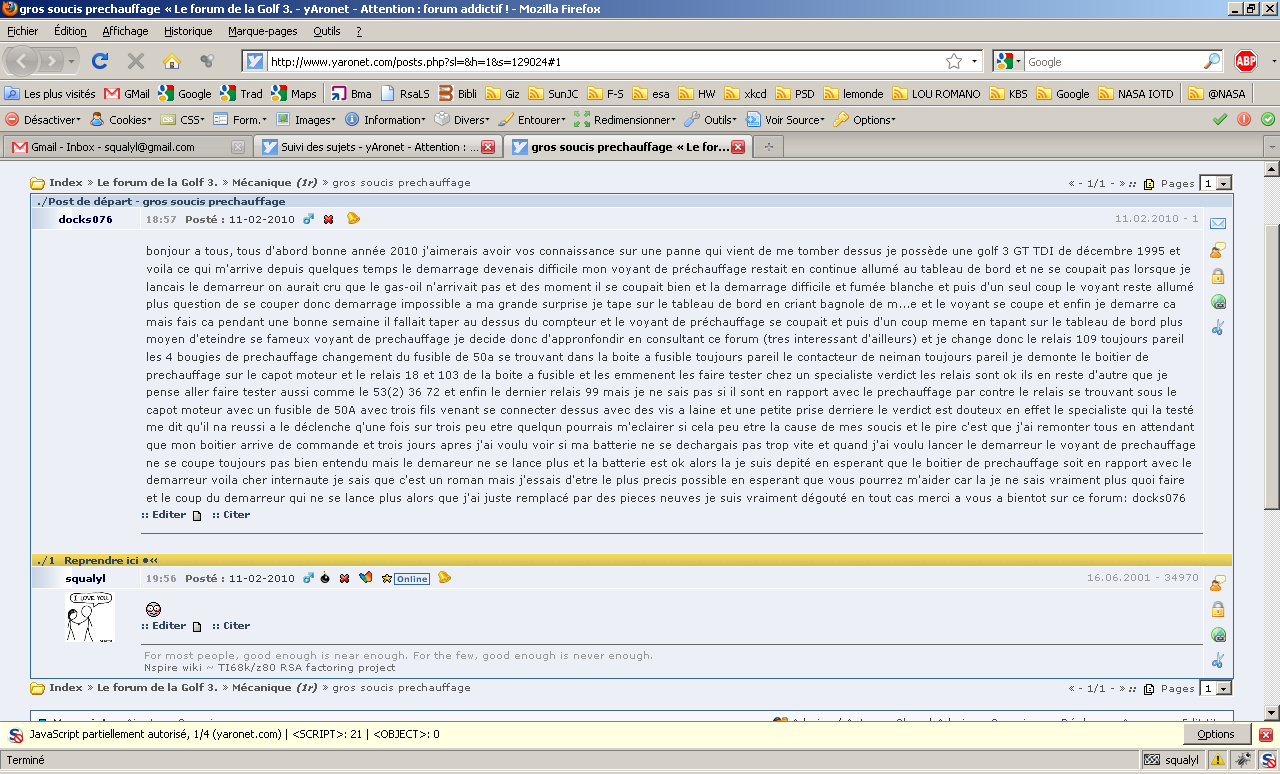Click the scissors icon beside docks076's post
The width and height of the screenshot is (1280, 774).
coord(1217,327)
